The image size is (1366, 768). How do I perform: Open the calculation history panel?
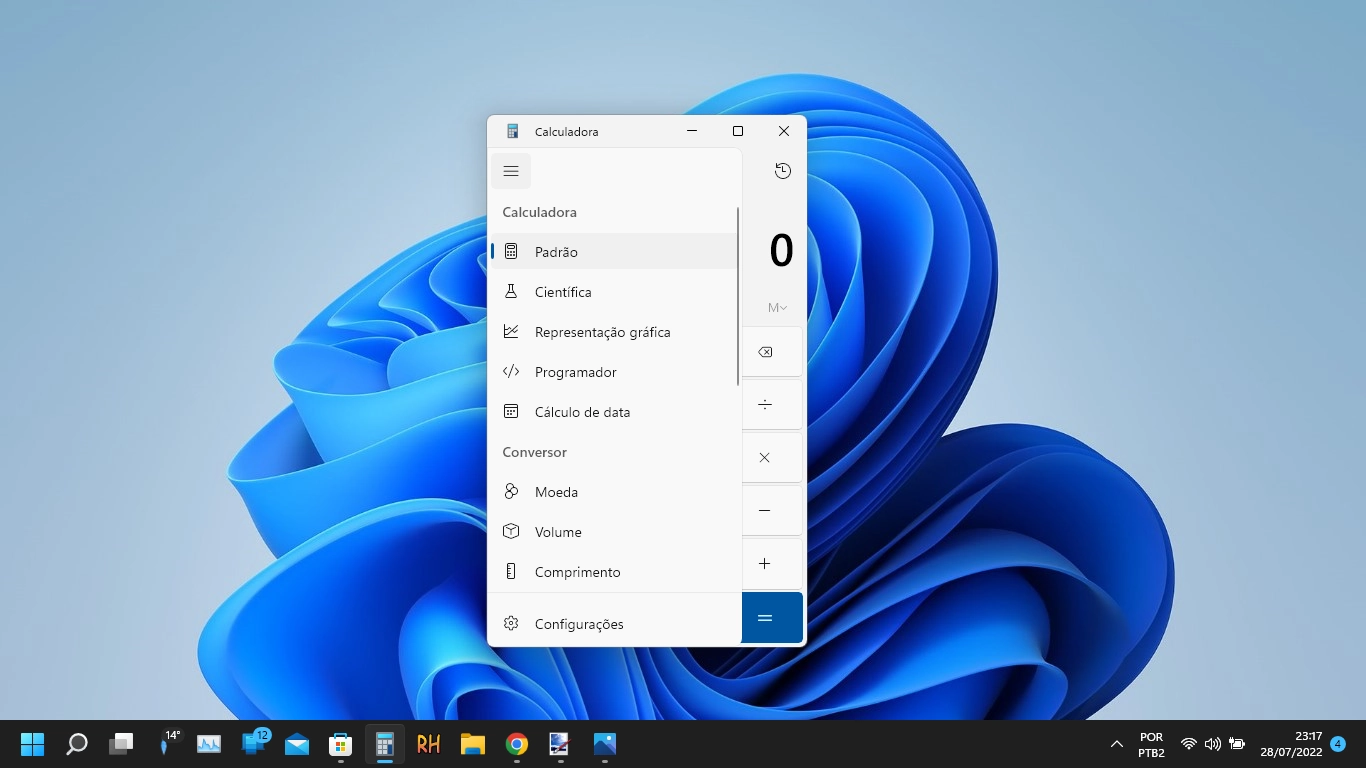pos(783,171)
